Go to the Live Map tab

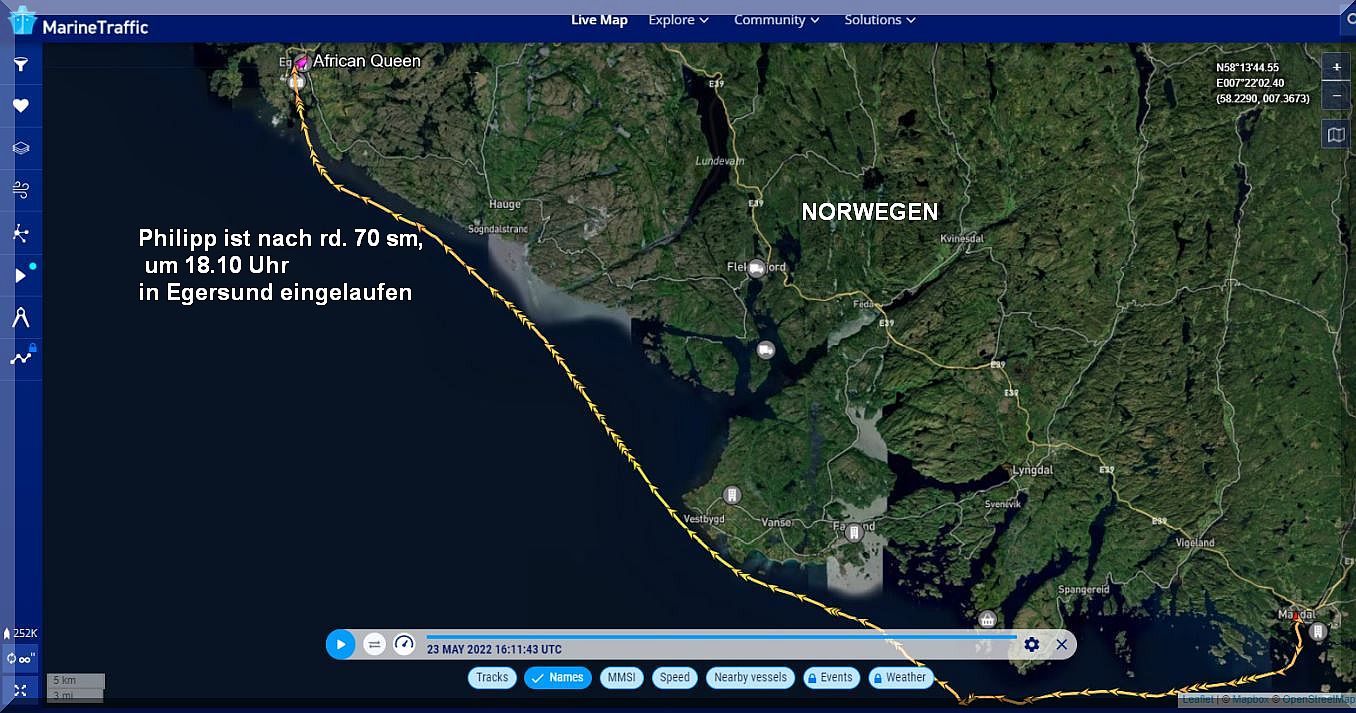point(599,20)
